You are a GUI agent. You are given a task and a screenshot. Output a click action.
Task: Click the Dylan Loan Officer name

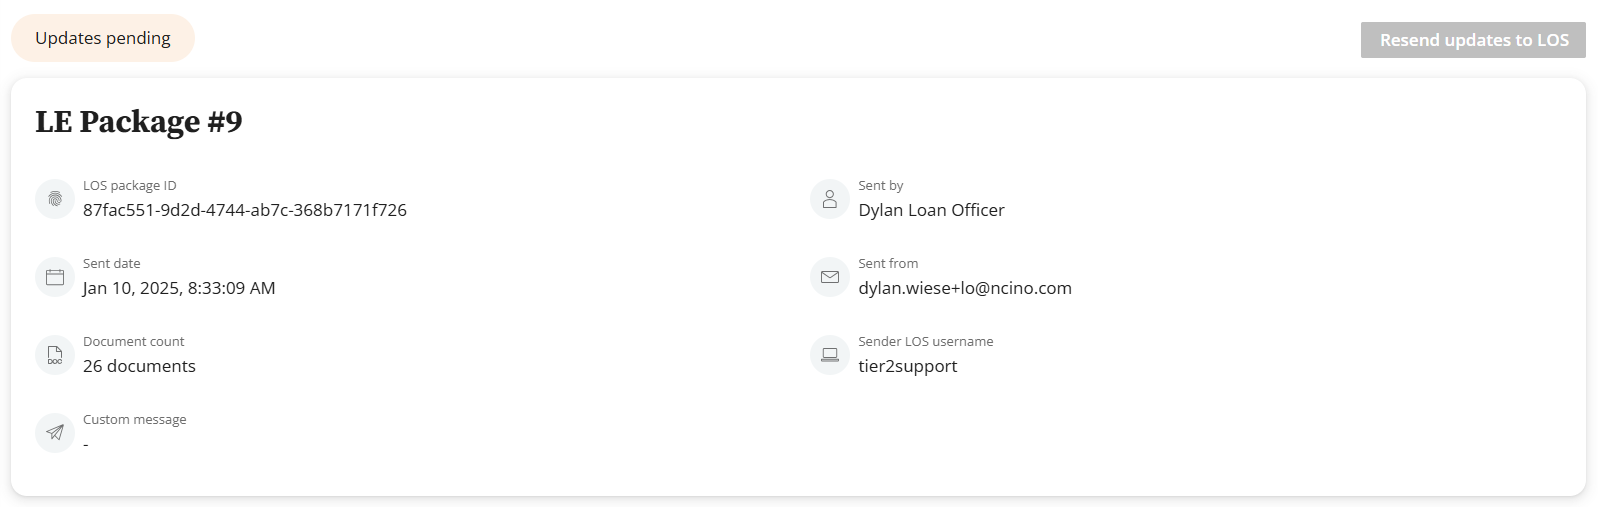(x=931, y=210)
